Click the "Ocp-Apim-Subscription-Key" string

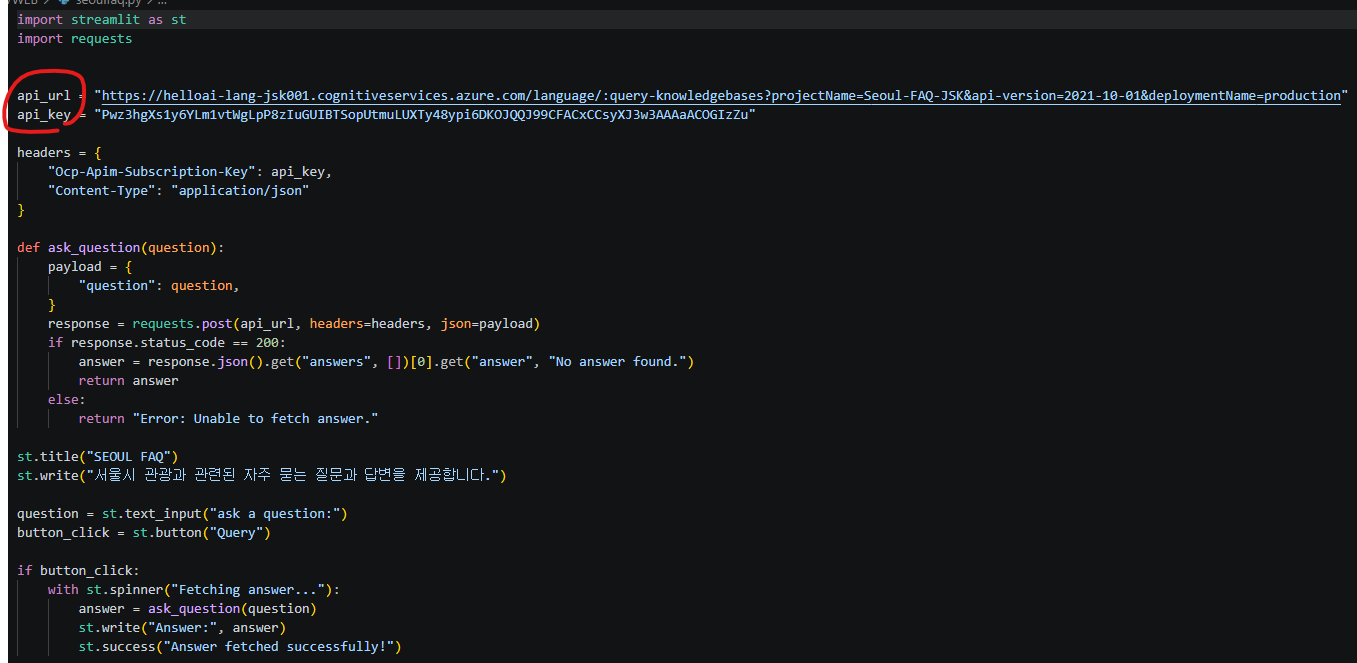tap(151, 172)
